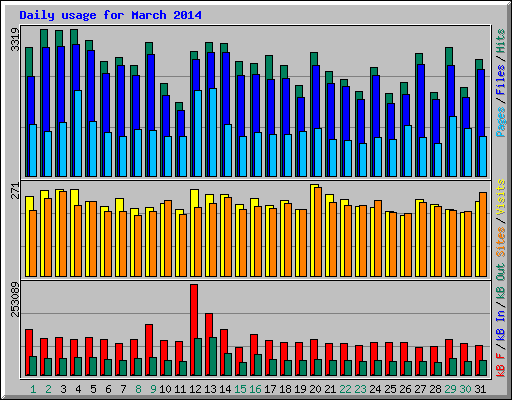Select day label 5 on x-axis
The height and width of the screenshot is (400, 512).
point(93,389)
